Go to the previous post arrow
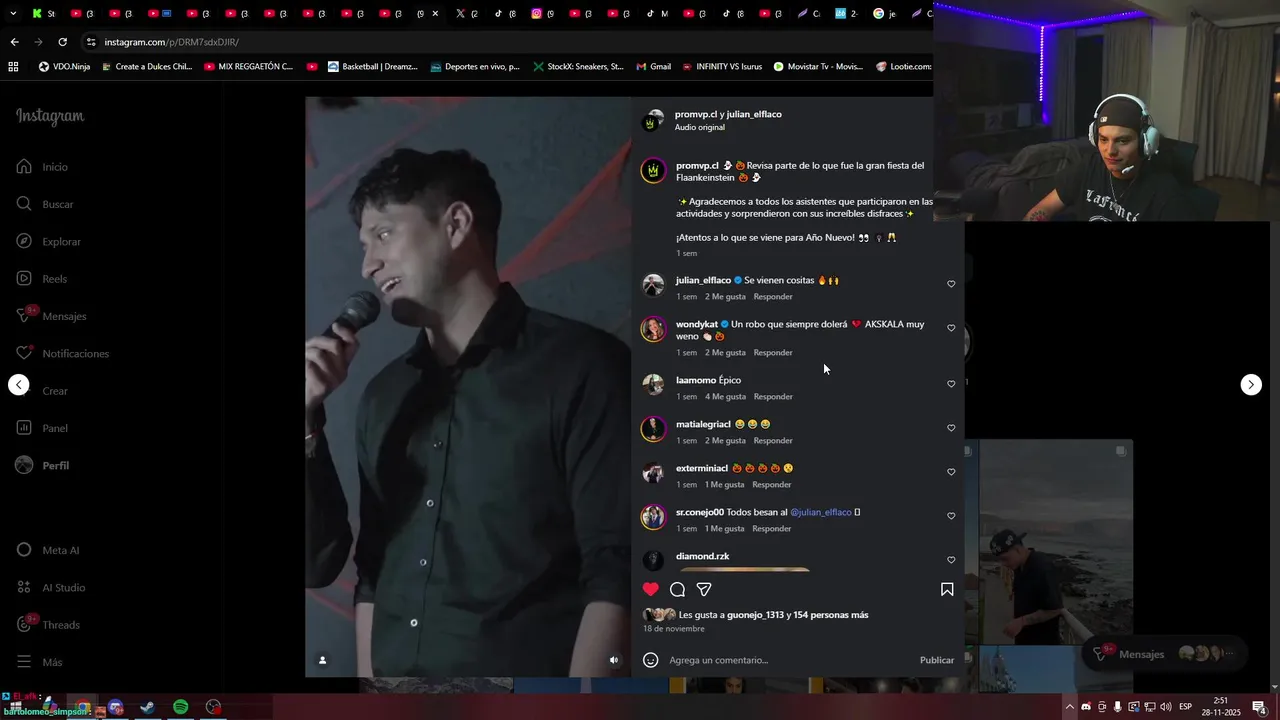1280x720 pixels. [x=19, y=385]
